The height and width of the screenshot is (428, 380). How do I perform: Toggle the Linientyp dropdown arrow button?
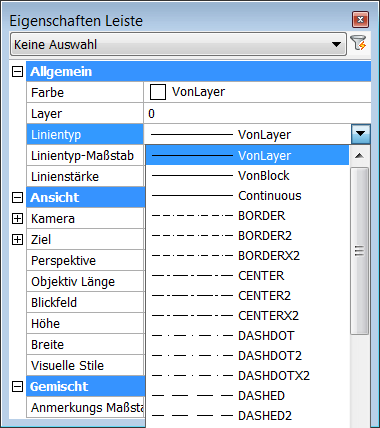point(360,134)
